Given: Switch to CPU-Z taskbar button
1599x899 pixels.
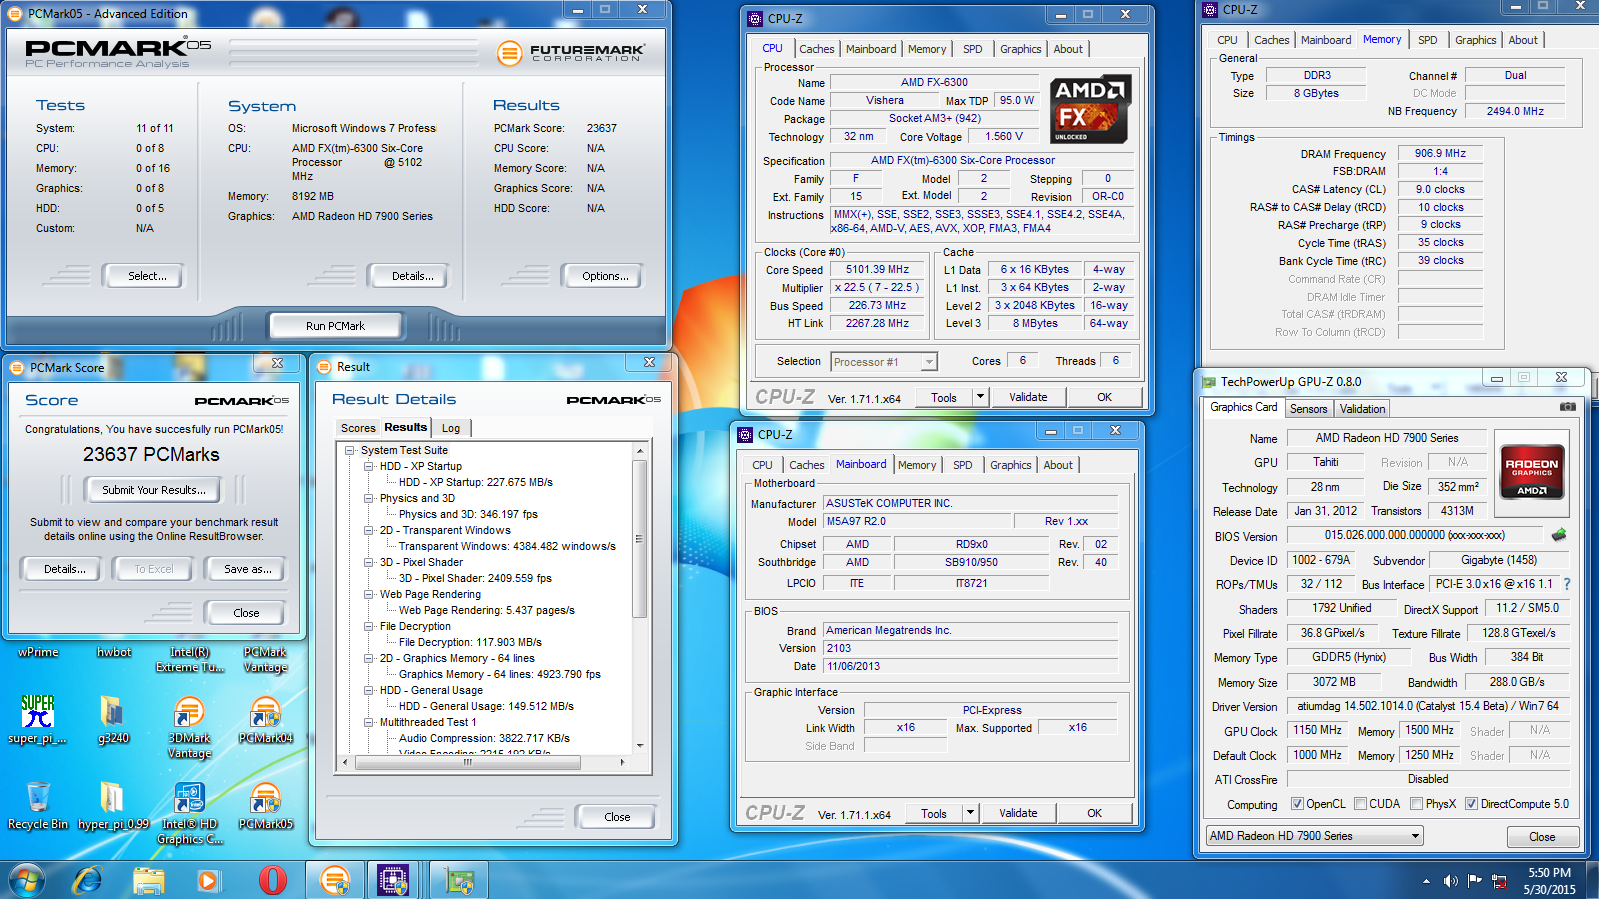Looking at the screenshot, I should point(394,880).
